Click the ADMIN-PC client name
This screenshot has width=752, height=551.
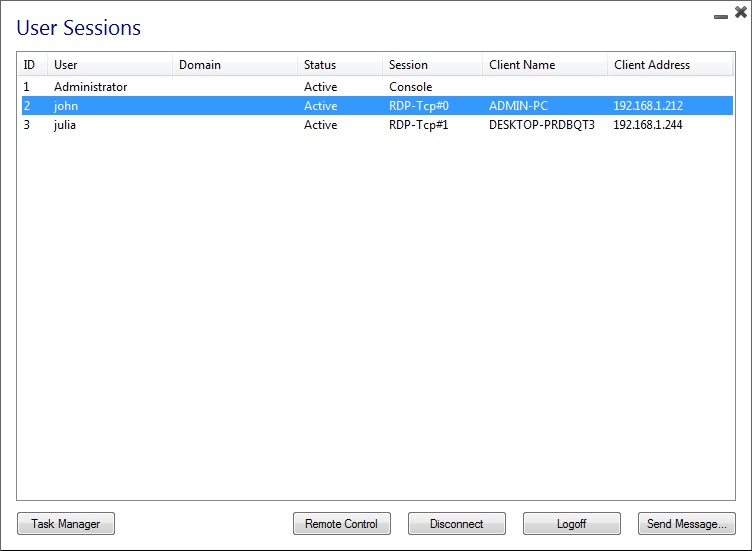click(x=518, y=106)
